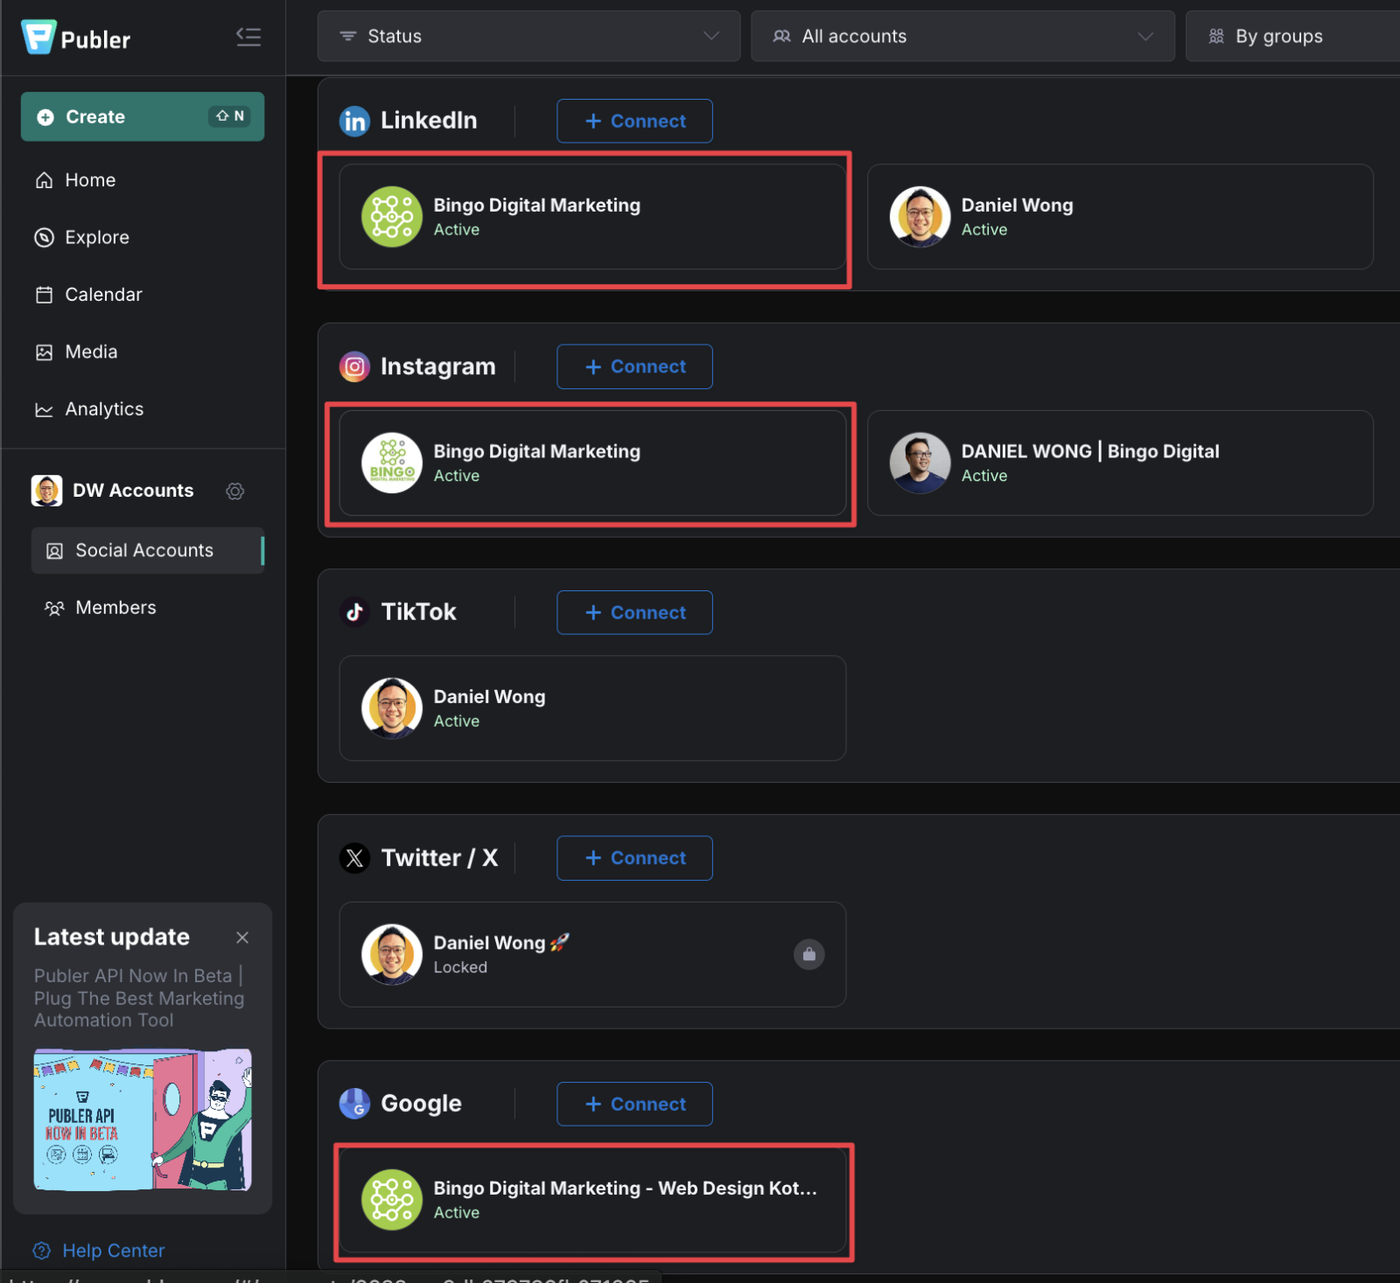The width and height of the screenshot is (1400, 1283).
Task: Dismiss the Latest update card
Action: click(x=242, y=938)
